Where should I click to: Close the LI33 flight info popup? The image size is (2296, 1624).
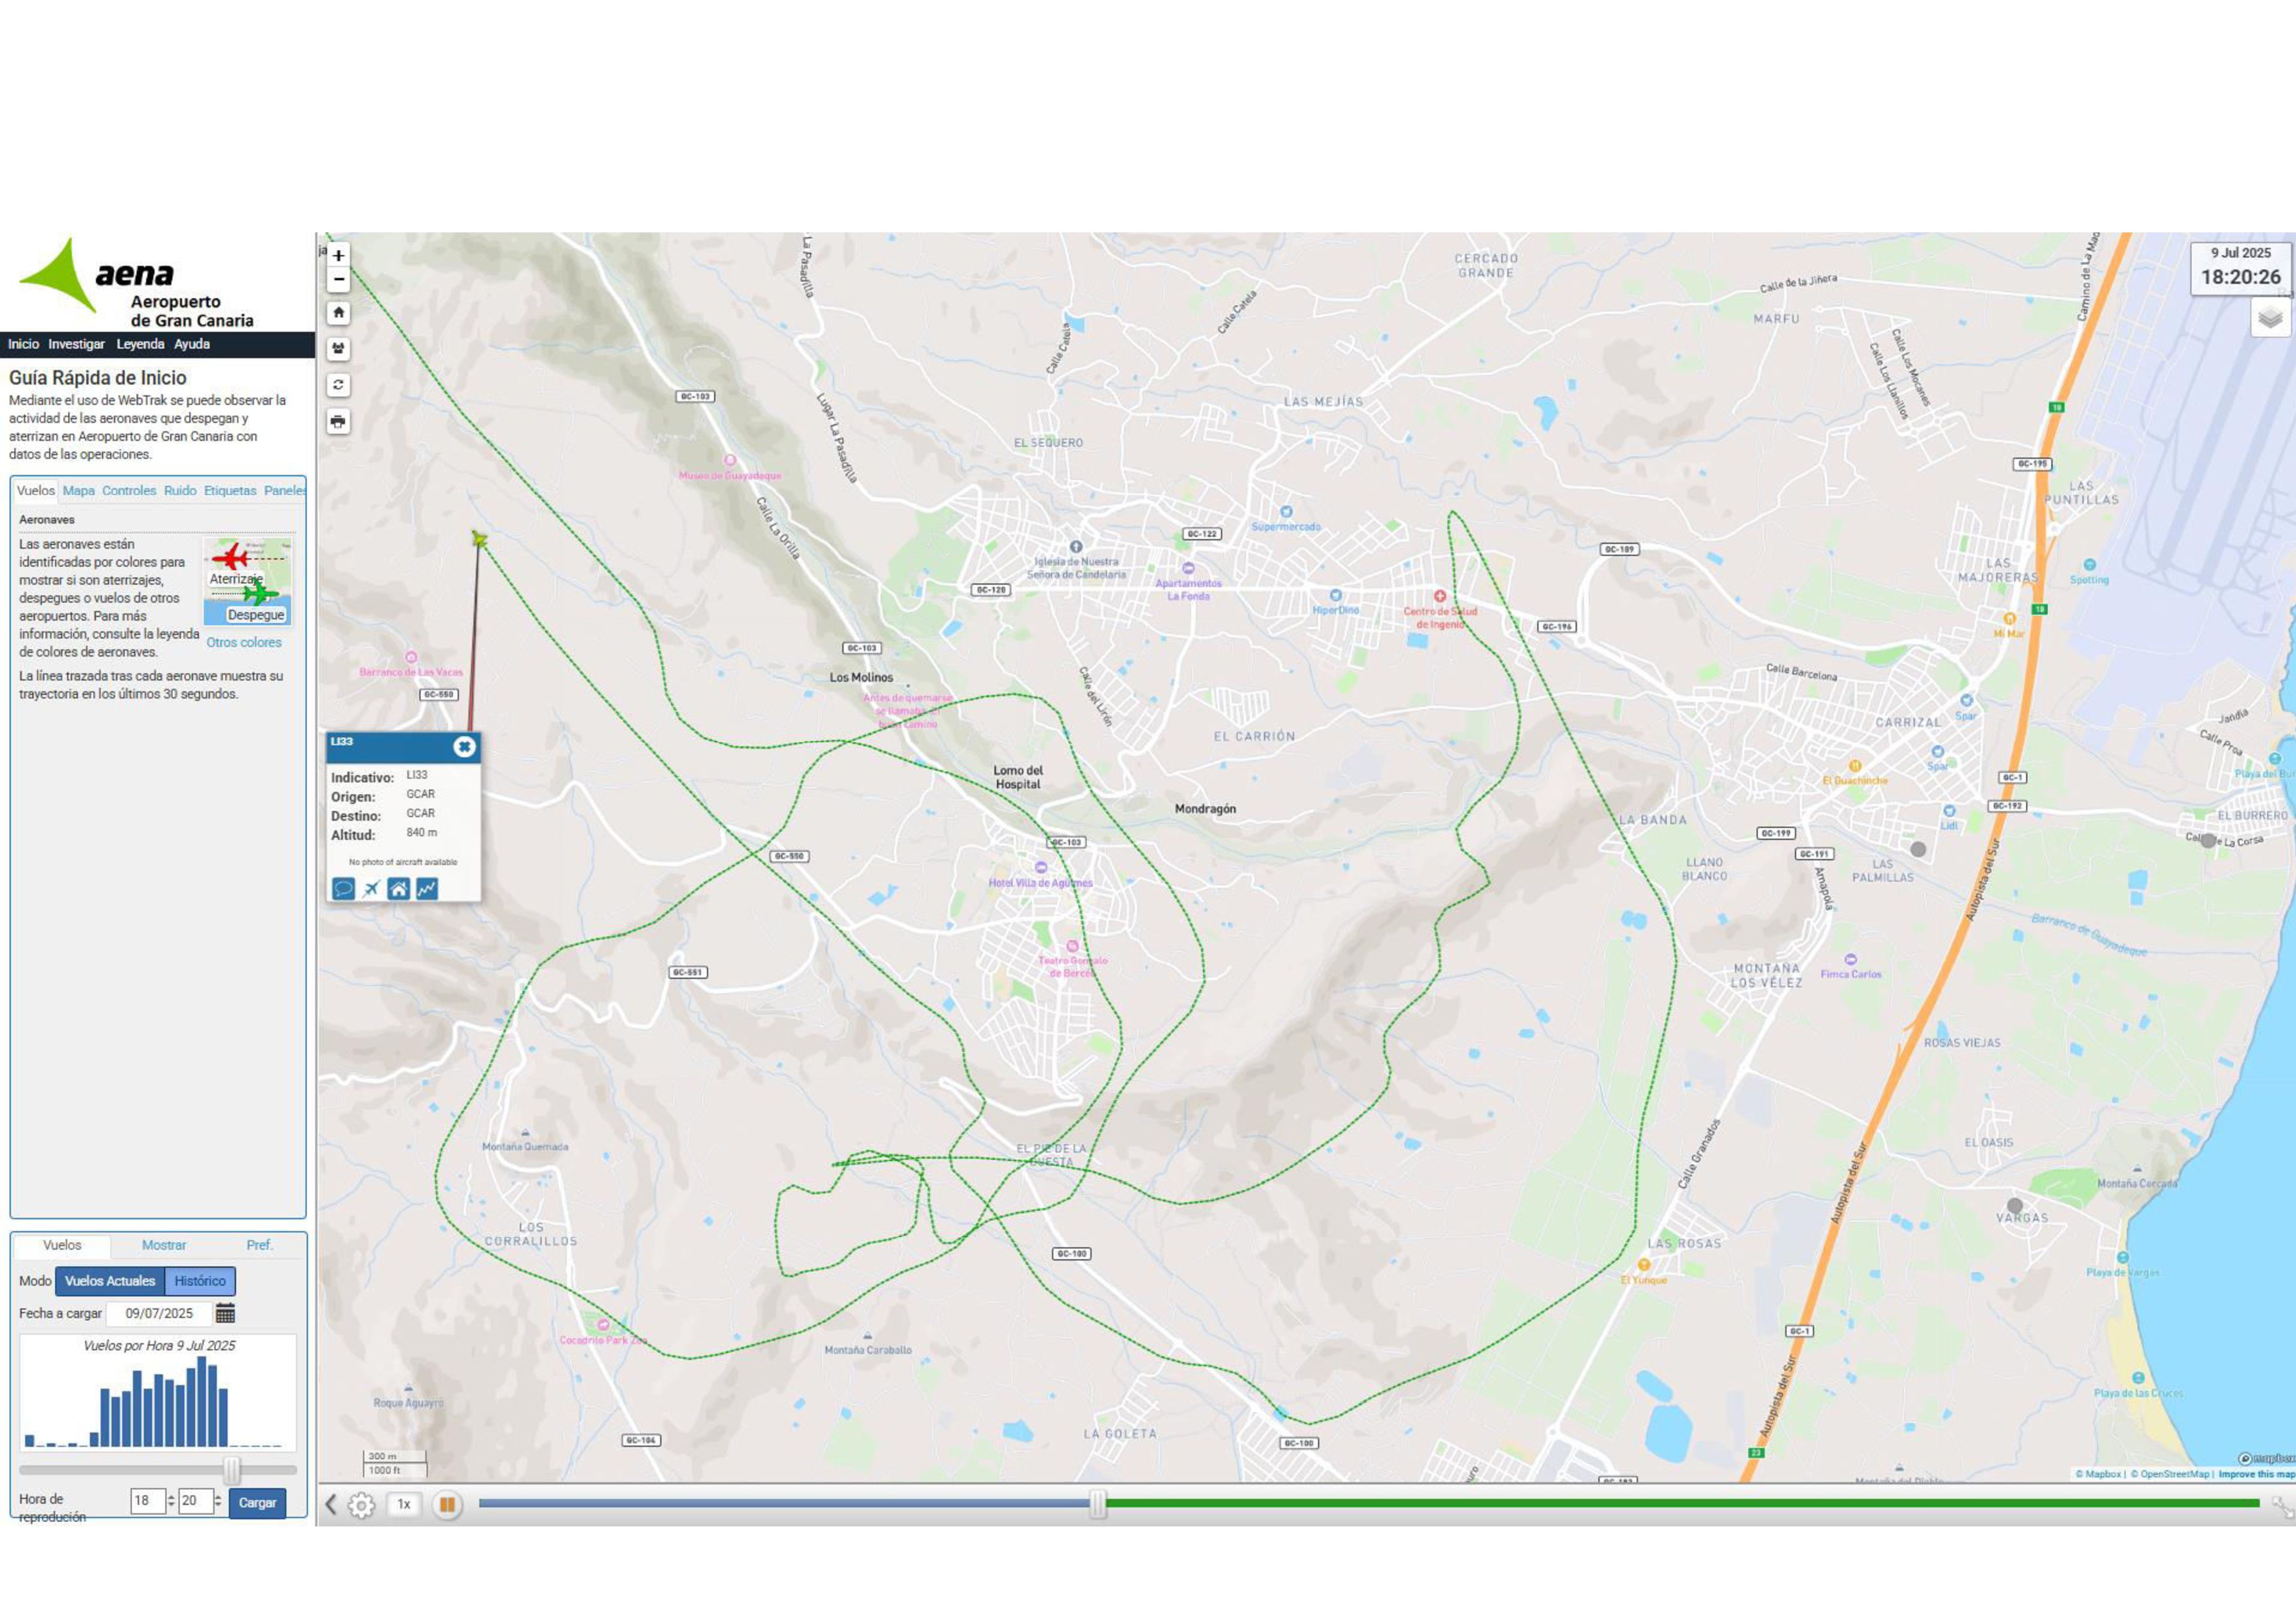pos(464,747)
